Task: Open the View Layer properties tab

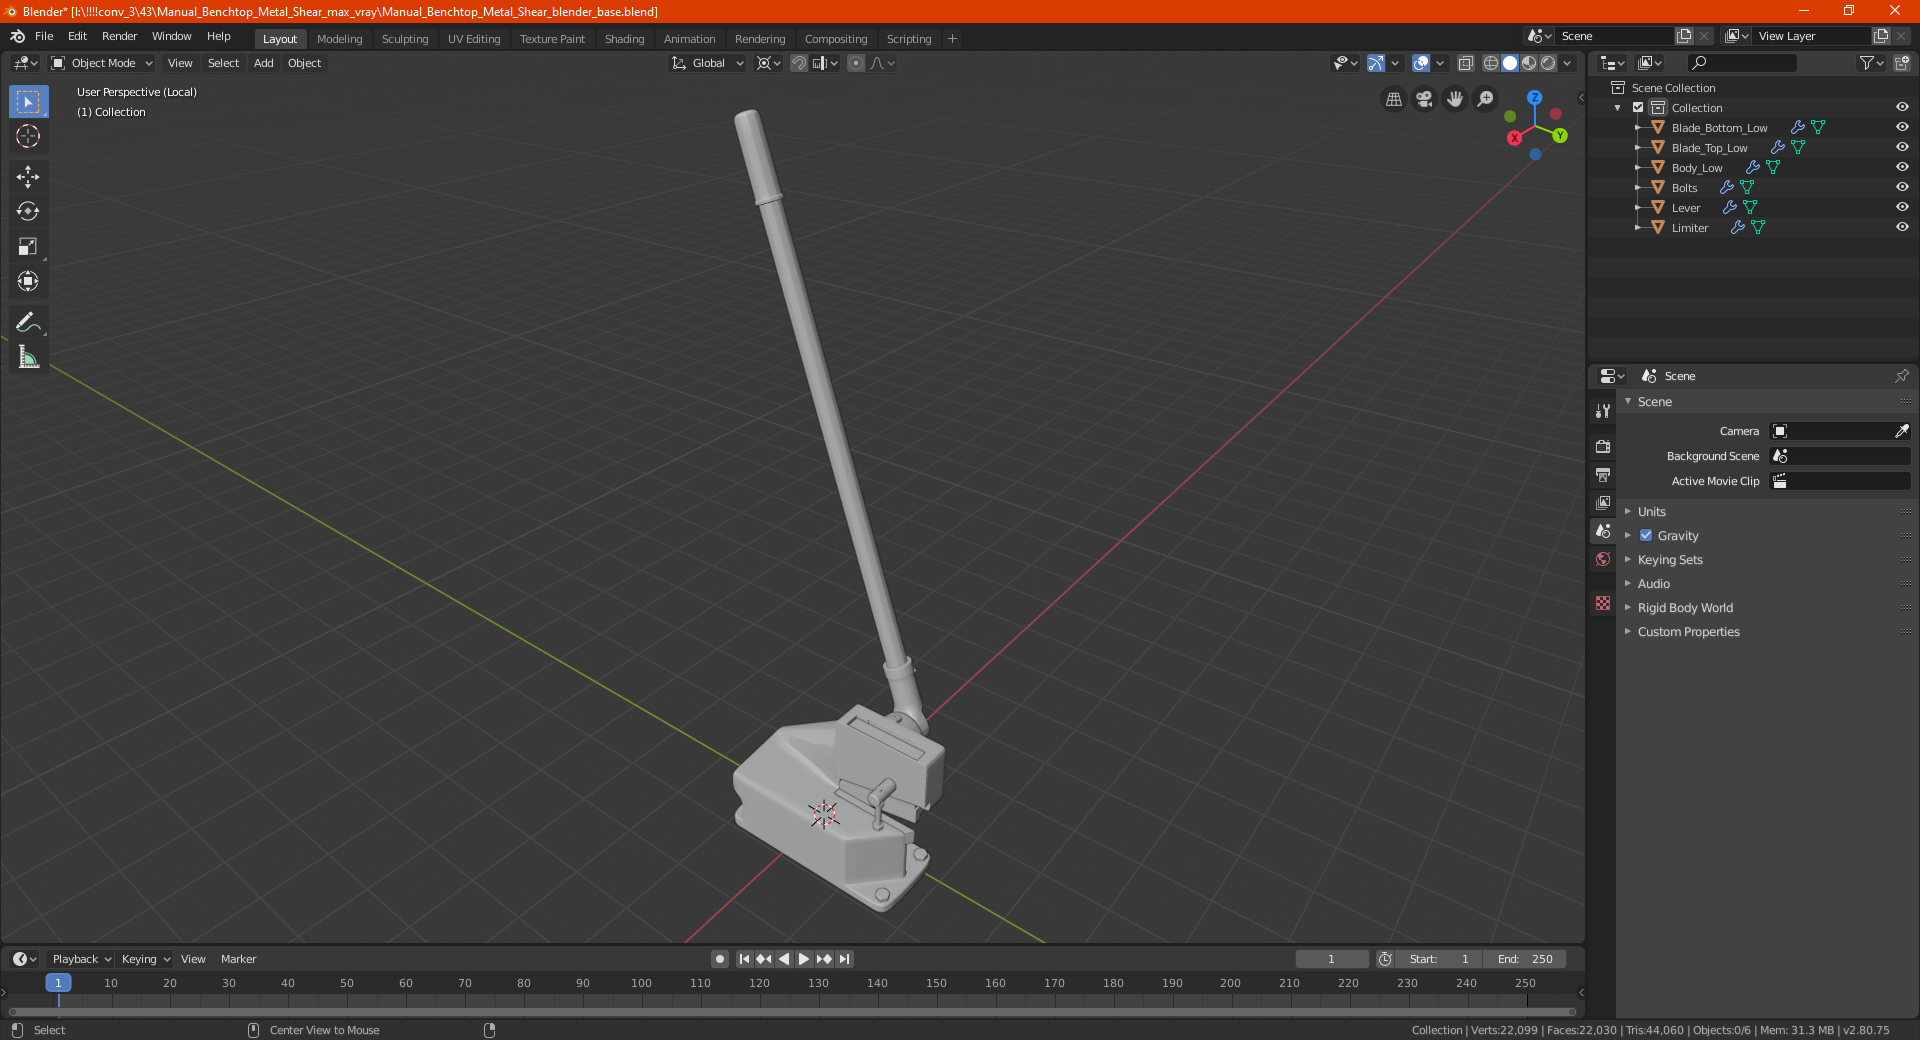Action: (x=1603, y=502)
